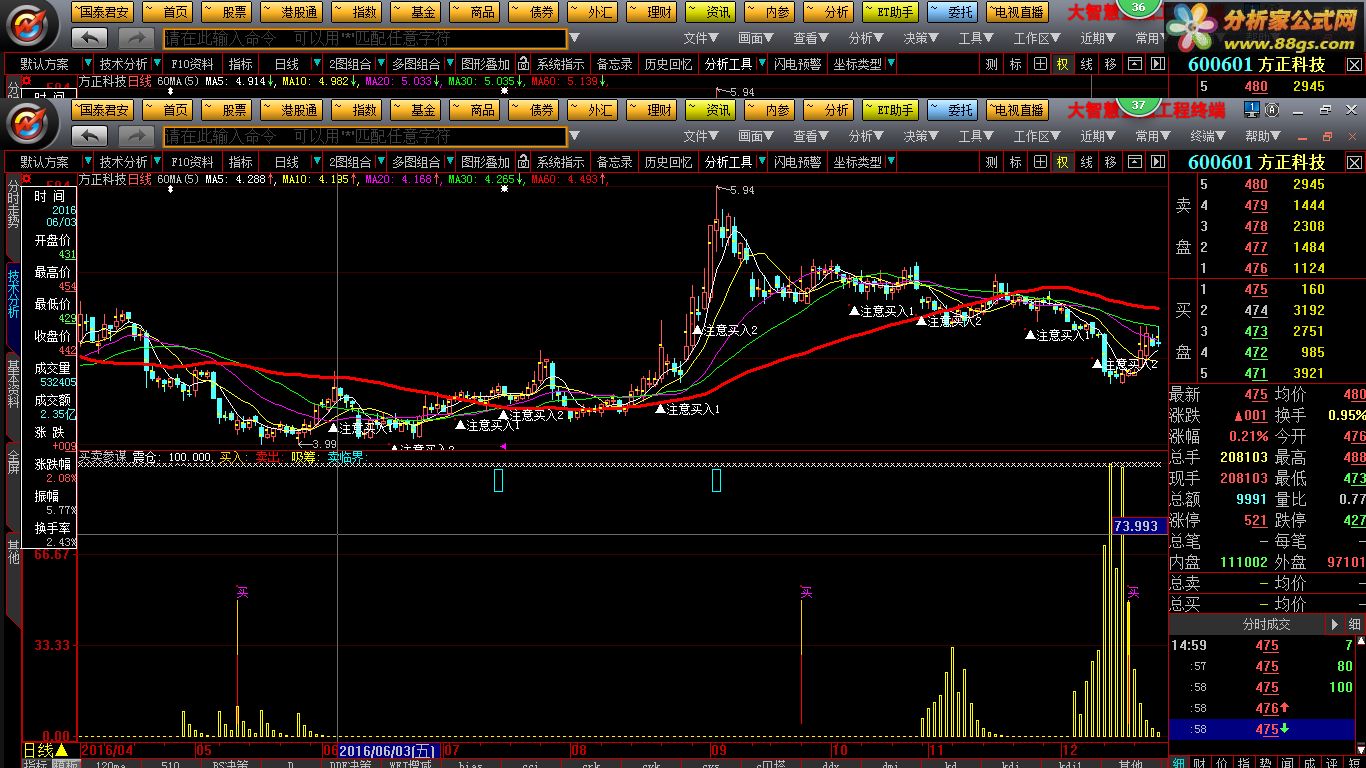
Task: Select the bias indicator tab at the bottom
Action: 470,764
